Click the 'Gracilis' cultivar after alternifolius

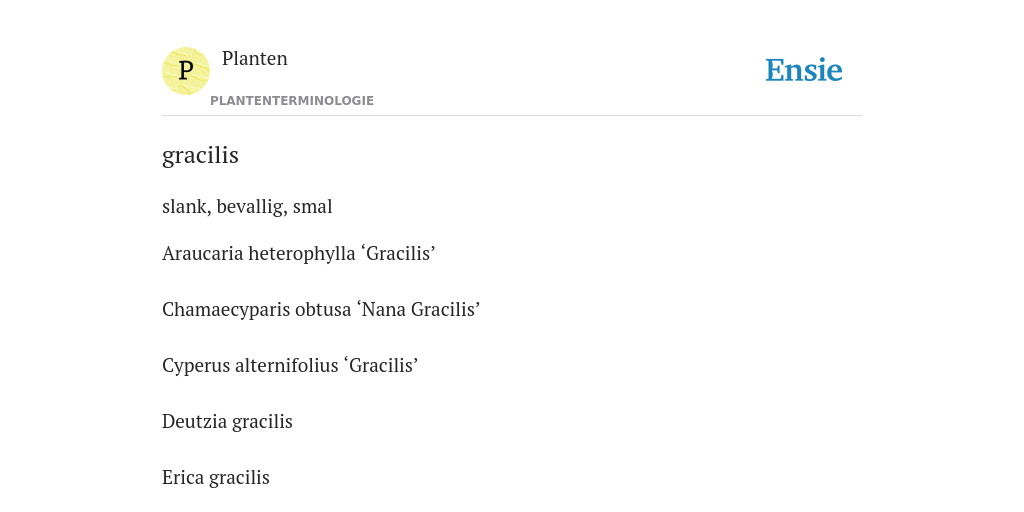(381, 366)
